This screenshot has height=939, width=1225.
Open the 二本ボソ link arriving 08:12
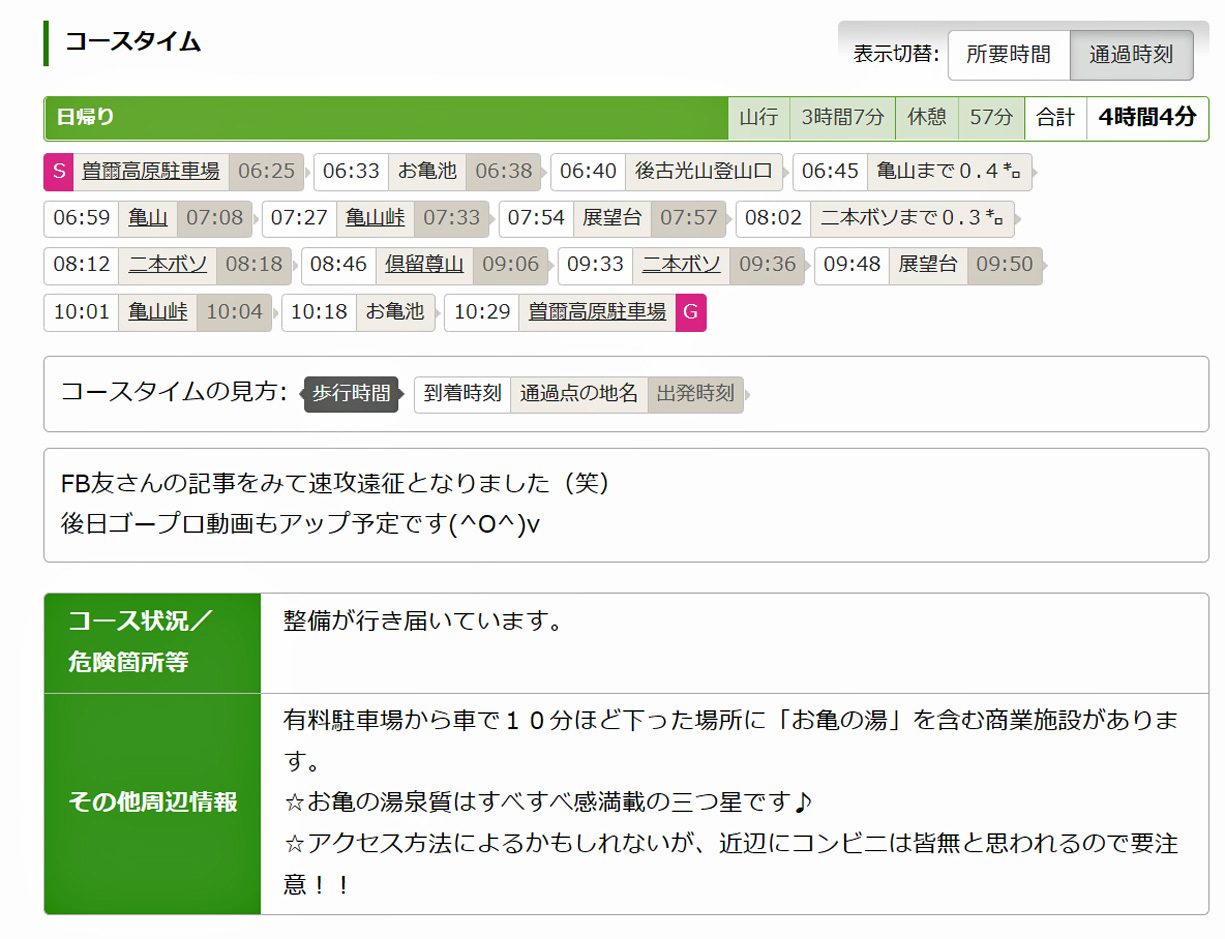tap(167, 265)
